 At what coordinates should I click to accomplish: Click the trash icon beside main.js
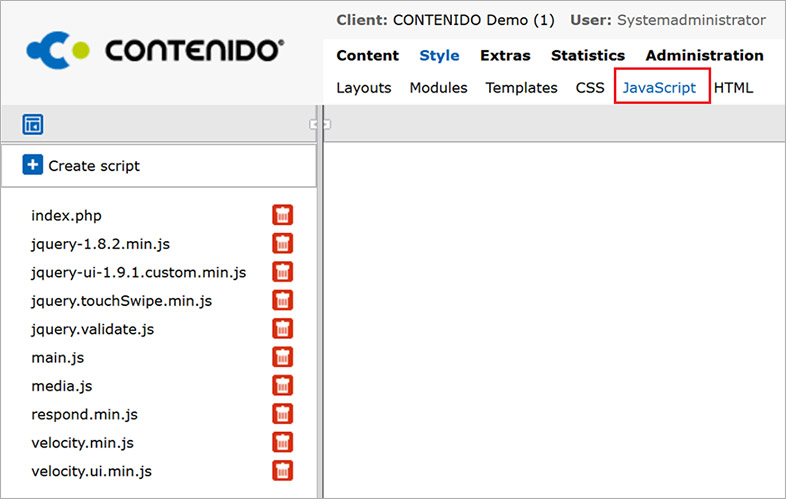point(283,357)
